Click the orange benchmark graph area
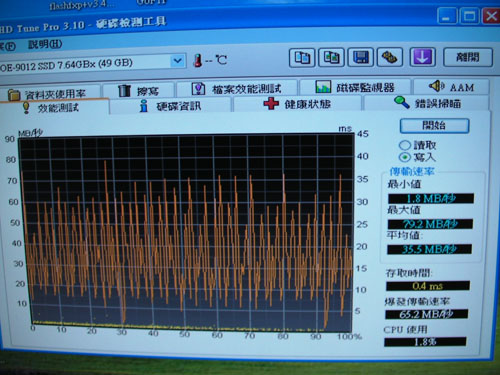 (x=187, y=232)
